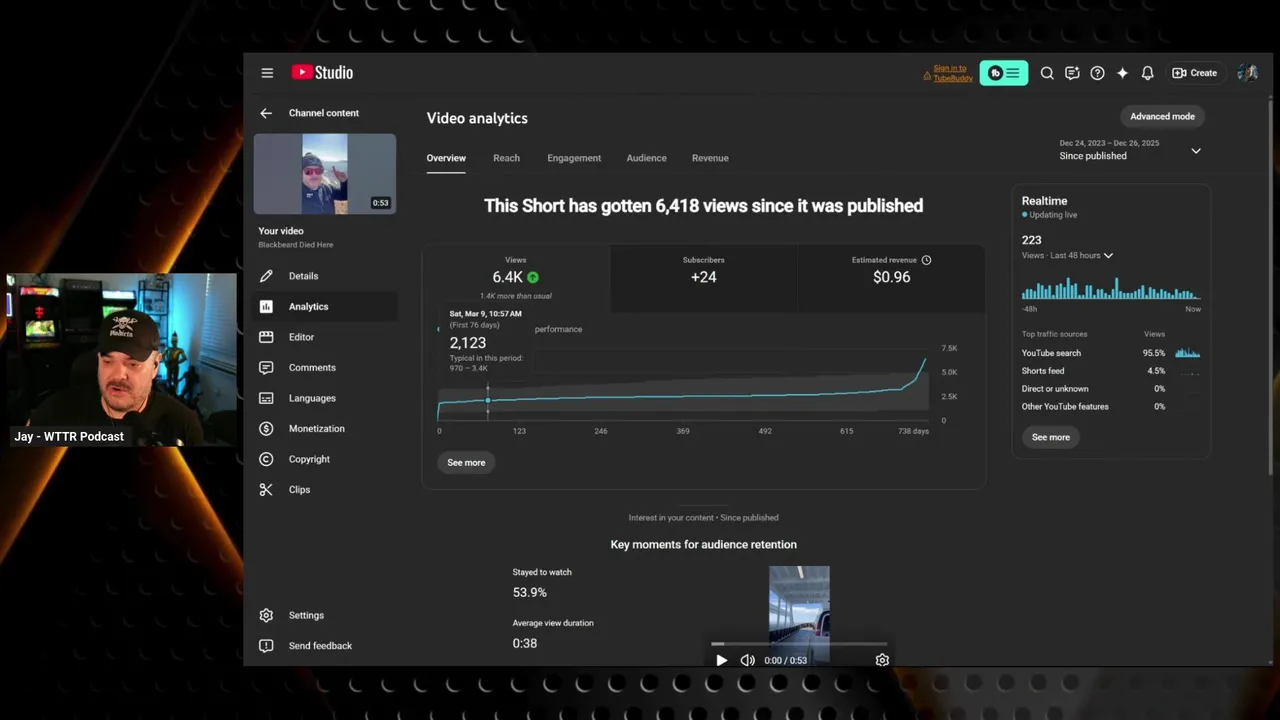Image resolution: width=1280 pixels, height=720 pixels.
Task: Click the sparkle inspiration icon
Action: pos(1122,73)
